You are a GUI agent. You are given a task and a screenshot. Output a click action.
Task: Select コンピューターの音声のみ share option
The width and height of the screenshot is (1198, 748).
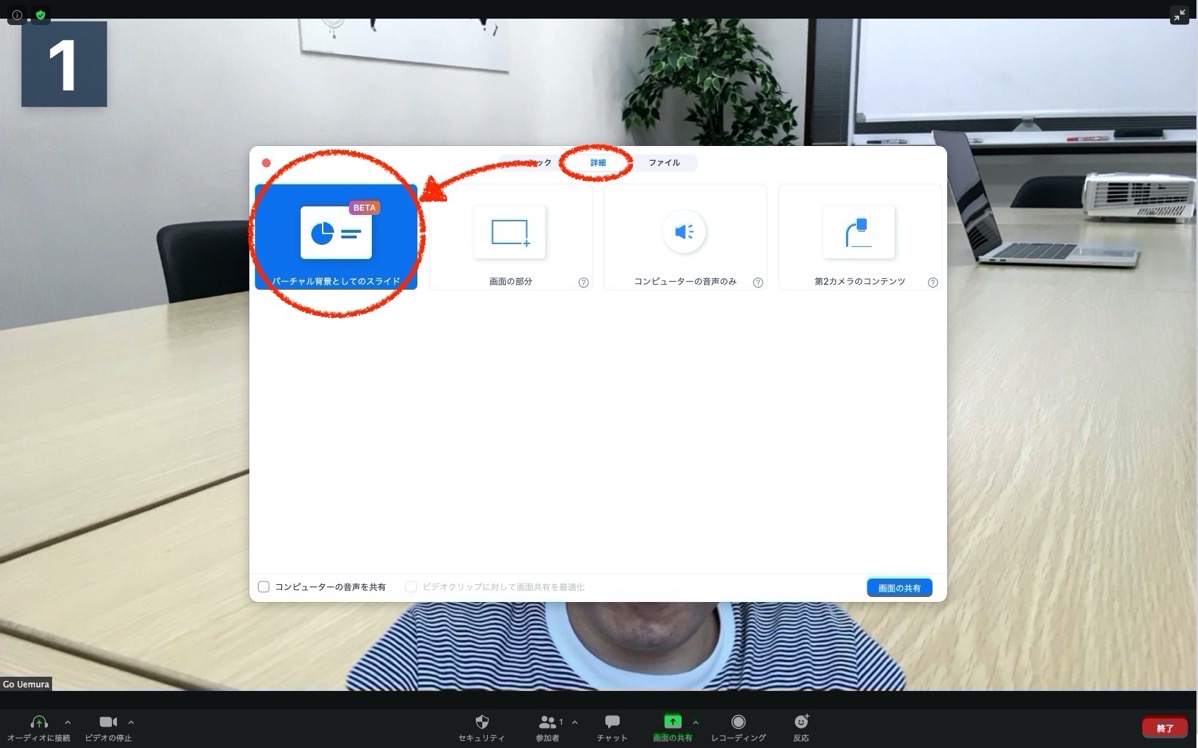coord(685,237)
